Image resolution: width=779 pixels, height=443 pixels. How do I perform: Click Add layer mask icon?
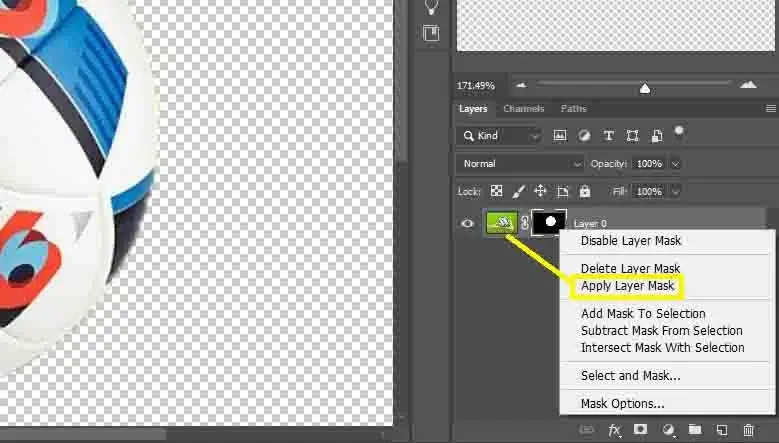640,429
